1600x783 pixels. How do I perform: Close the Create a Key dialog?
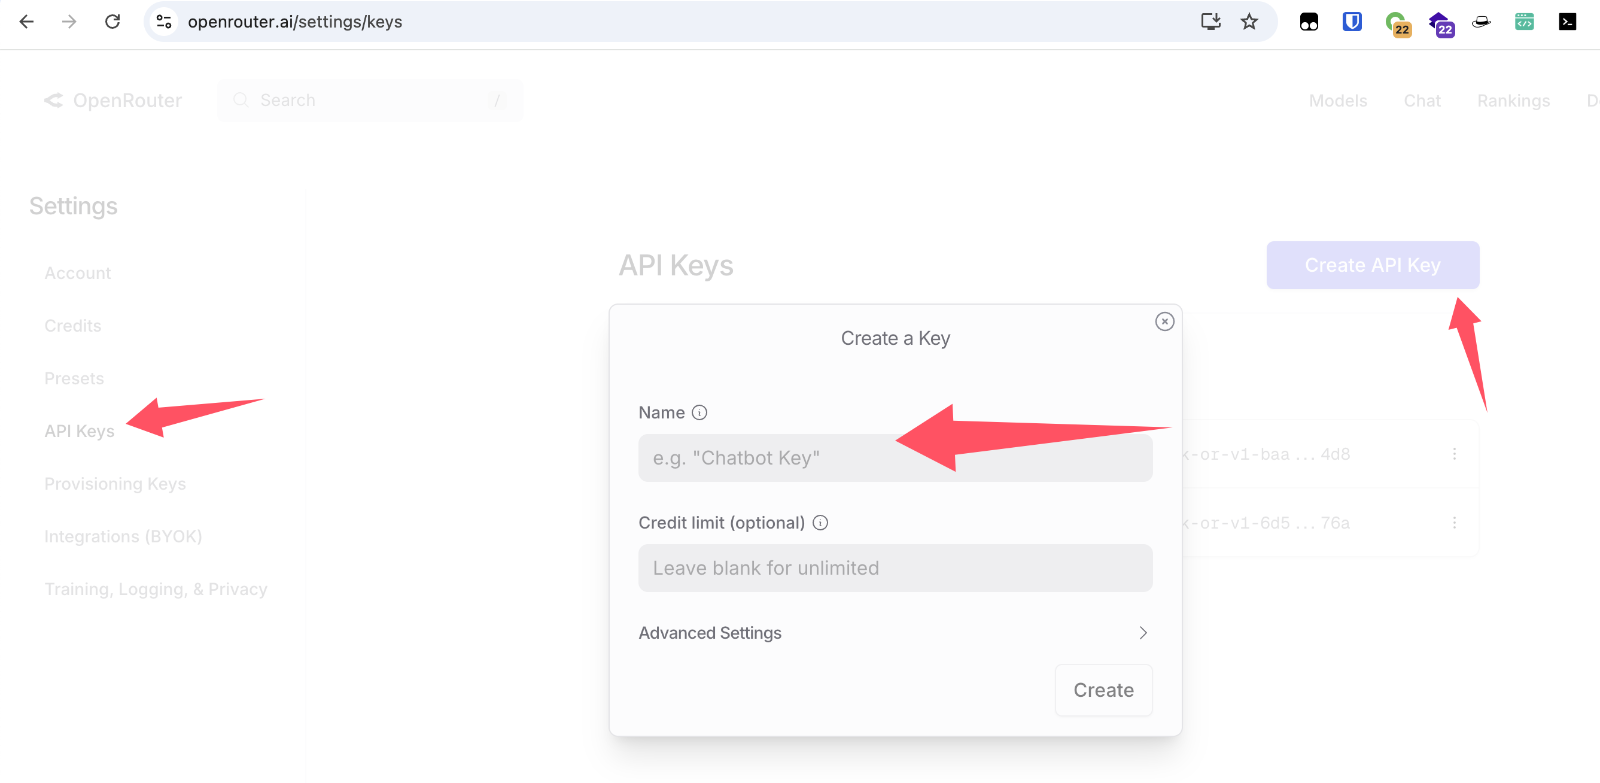pos(1164,321)
